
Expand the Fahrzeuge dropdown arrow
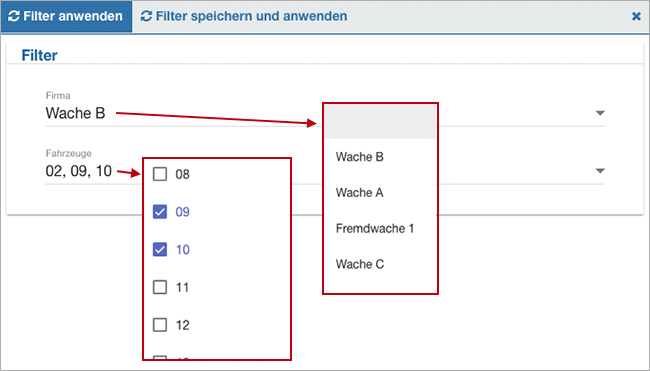(600, 171)
